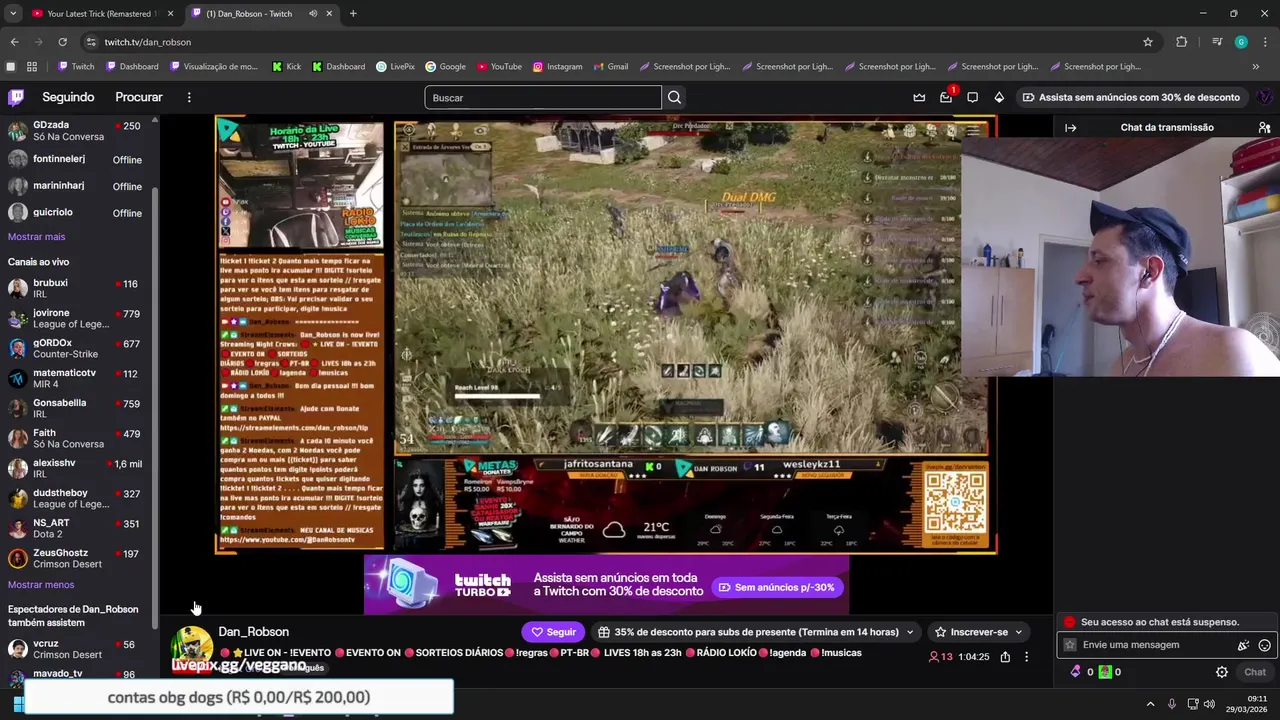Open the notifications inbox icon
Screen dimensions: 1280x720
pyautogui.click(x=946, y=97)
